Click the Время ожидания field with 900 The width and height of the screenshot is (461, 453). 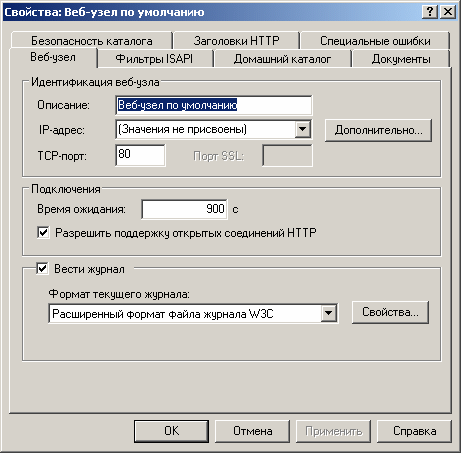coord(185,209)
